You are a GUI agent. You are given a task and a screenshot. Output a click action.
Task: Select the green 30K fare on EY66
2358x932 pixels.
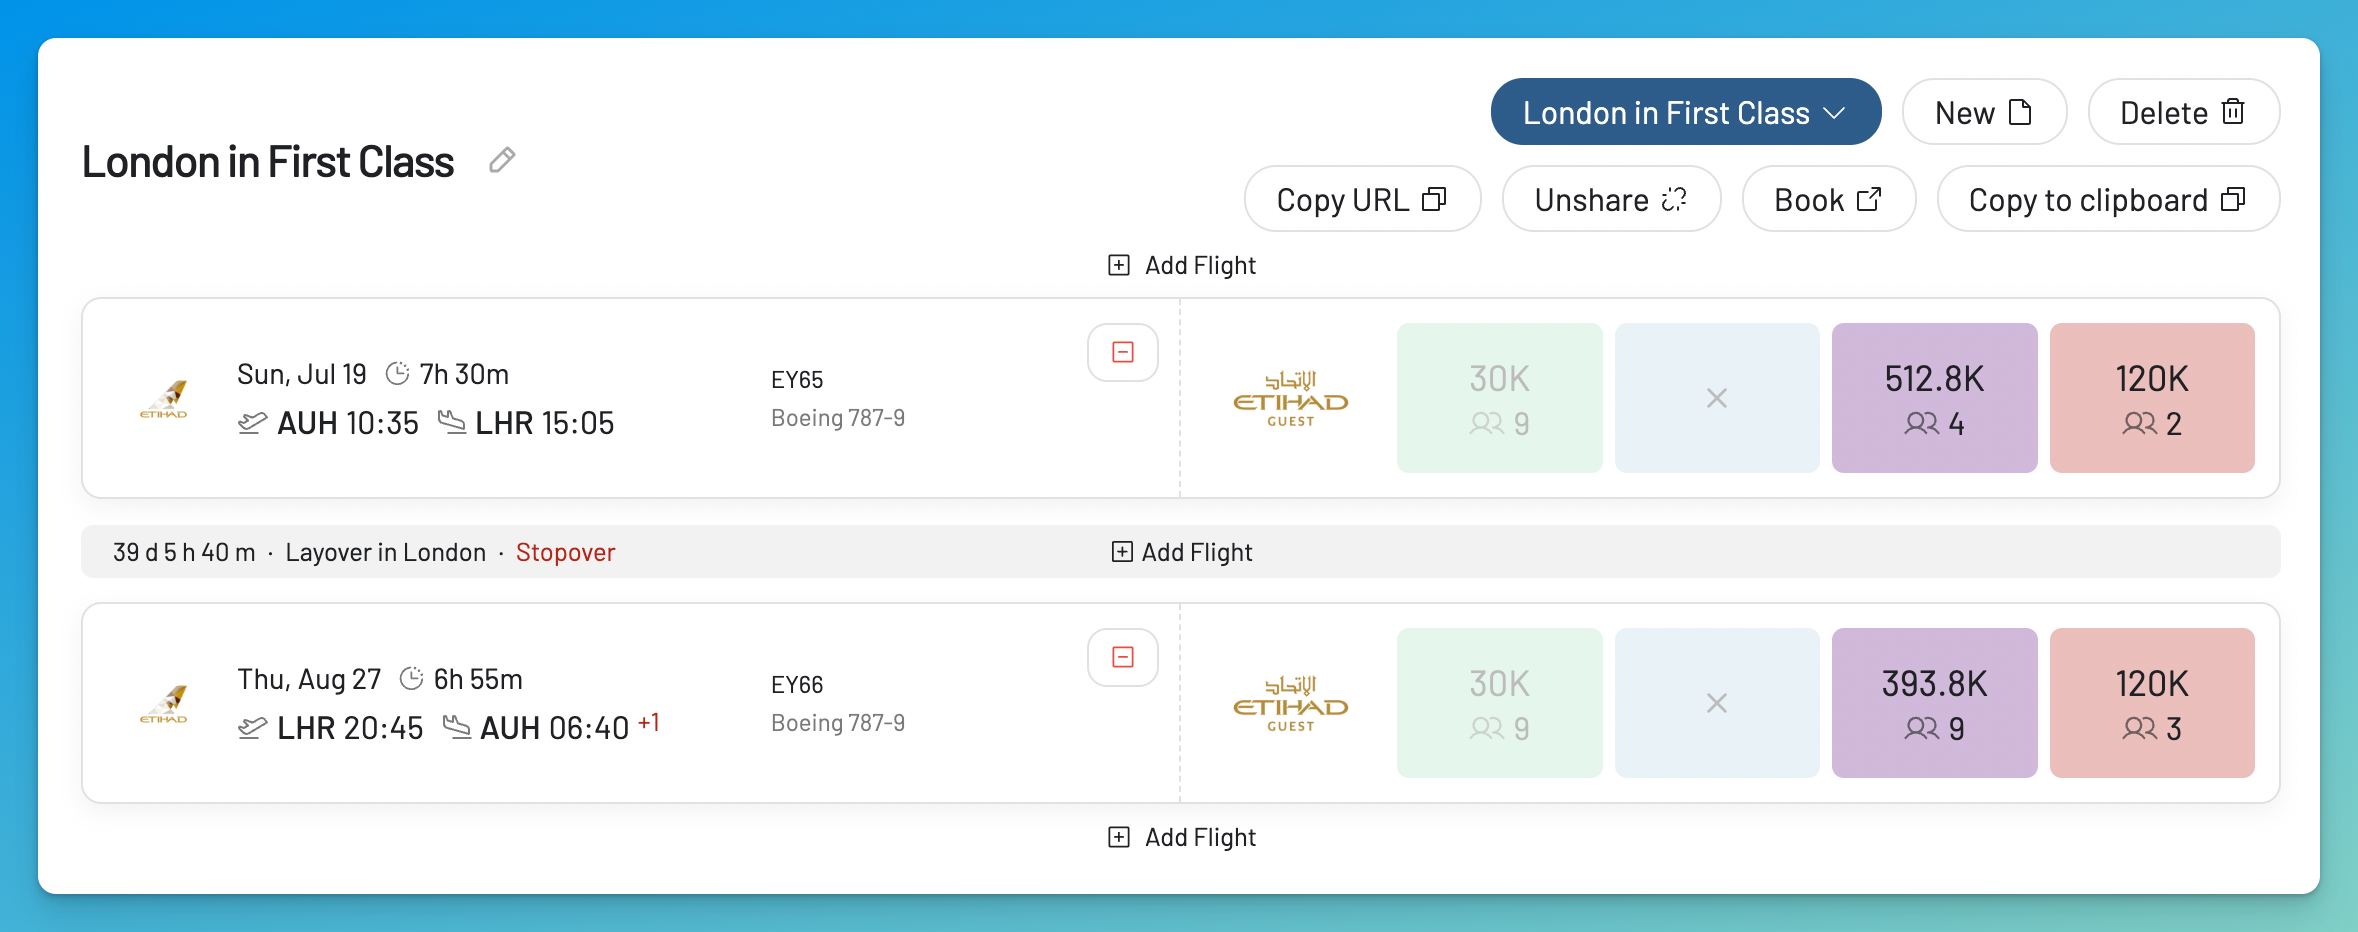(x=1499, y=703)
